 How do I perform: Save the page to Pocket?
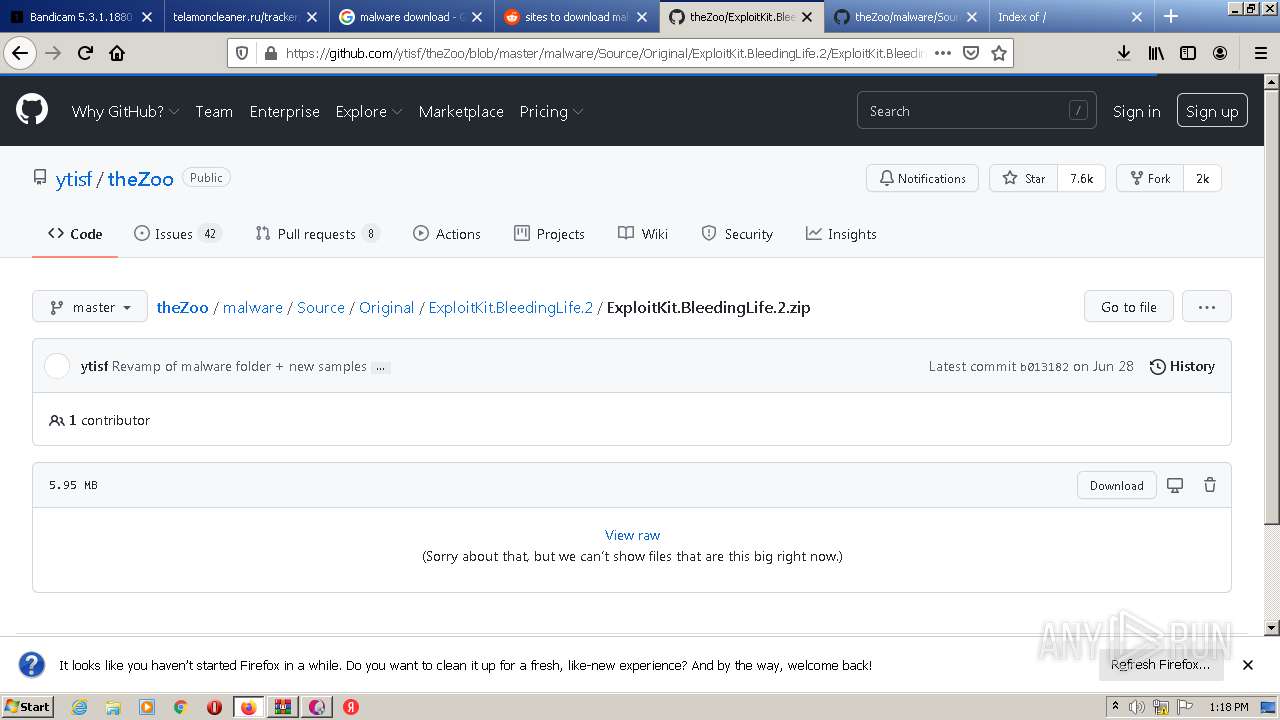970,53
